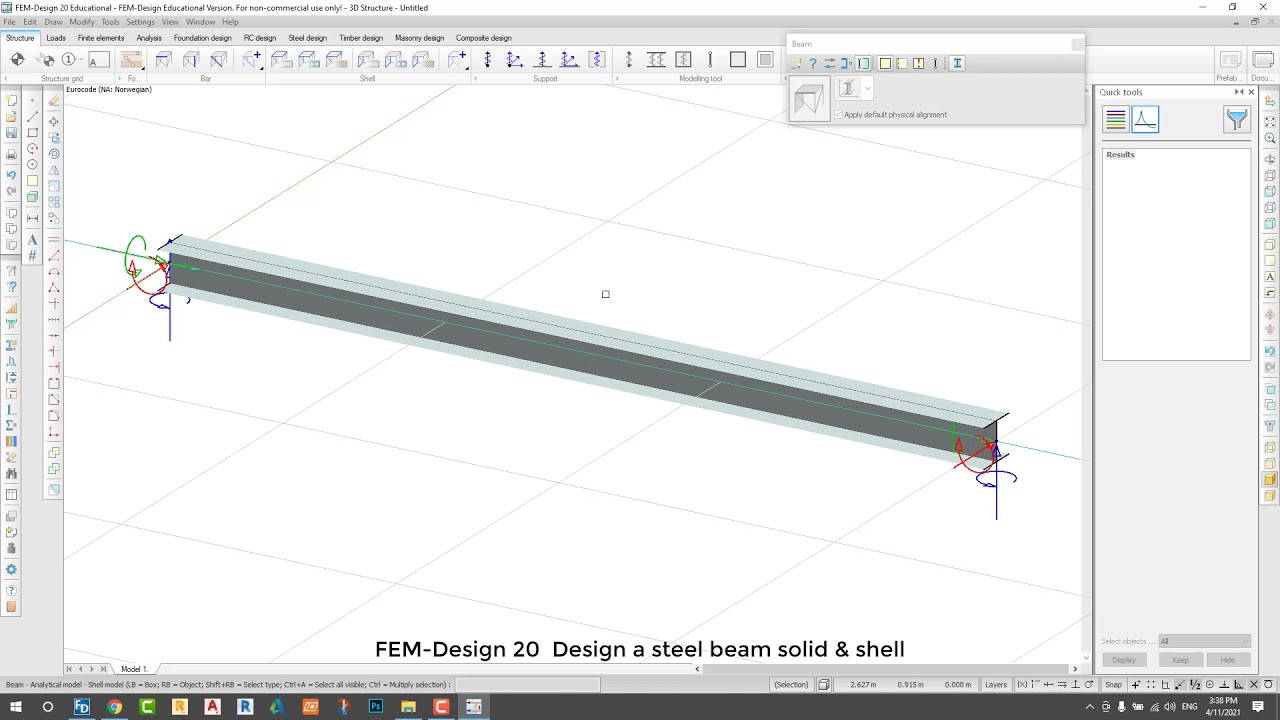Pin the Quick tools panel
The image size is (1280, 720).
(1239, 92)
